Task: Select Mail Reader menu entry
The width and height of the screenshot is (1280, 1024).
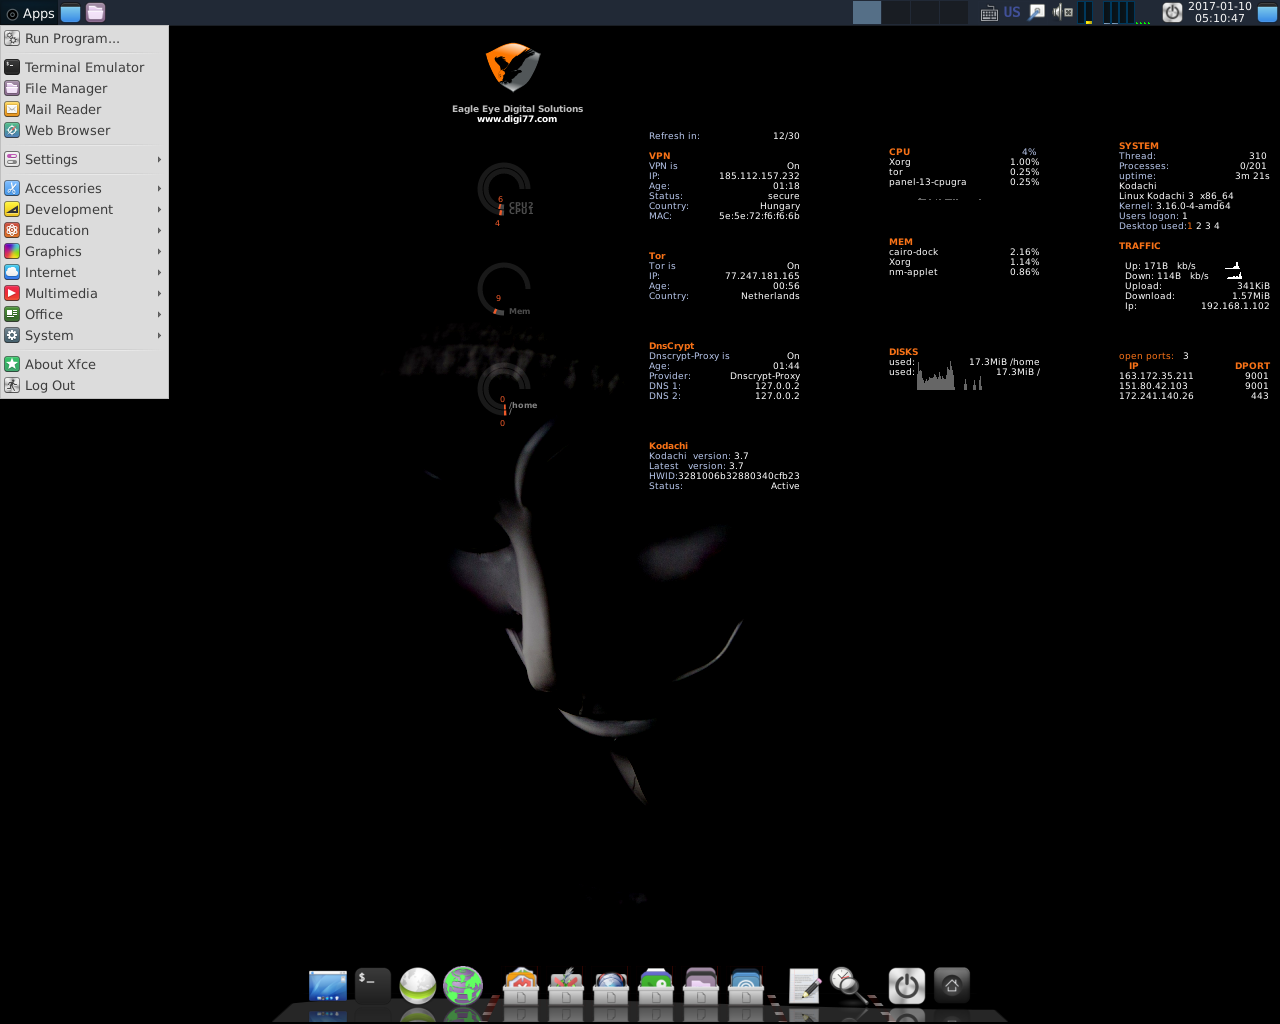Action: pos(84,109)
